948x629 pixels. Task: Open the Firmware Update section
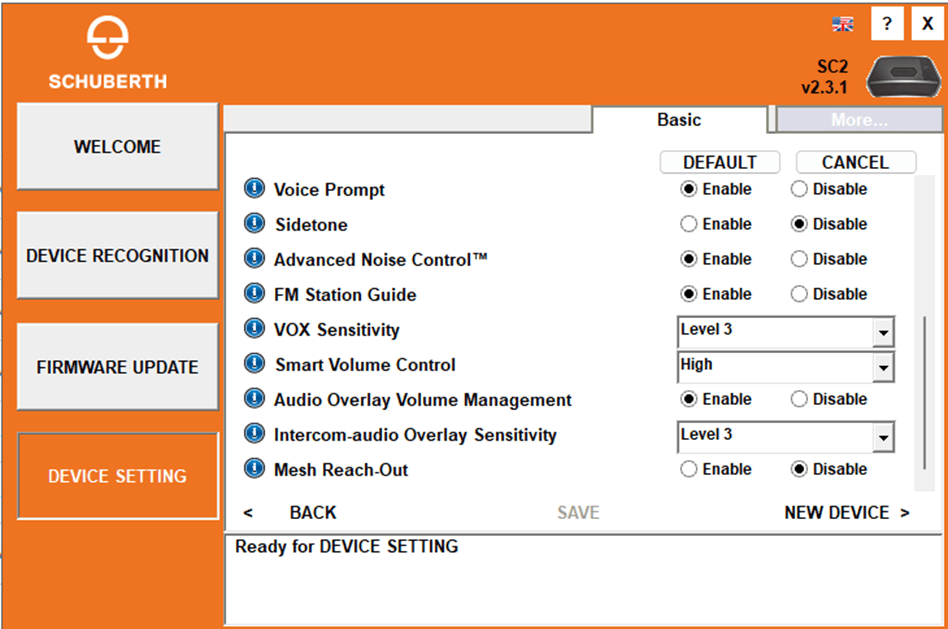pyautogui.click(x=118, y=367)
